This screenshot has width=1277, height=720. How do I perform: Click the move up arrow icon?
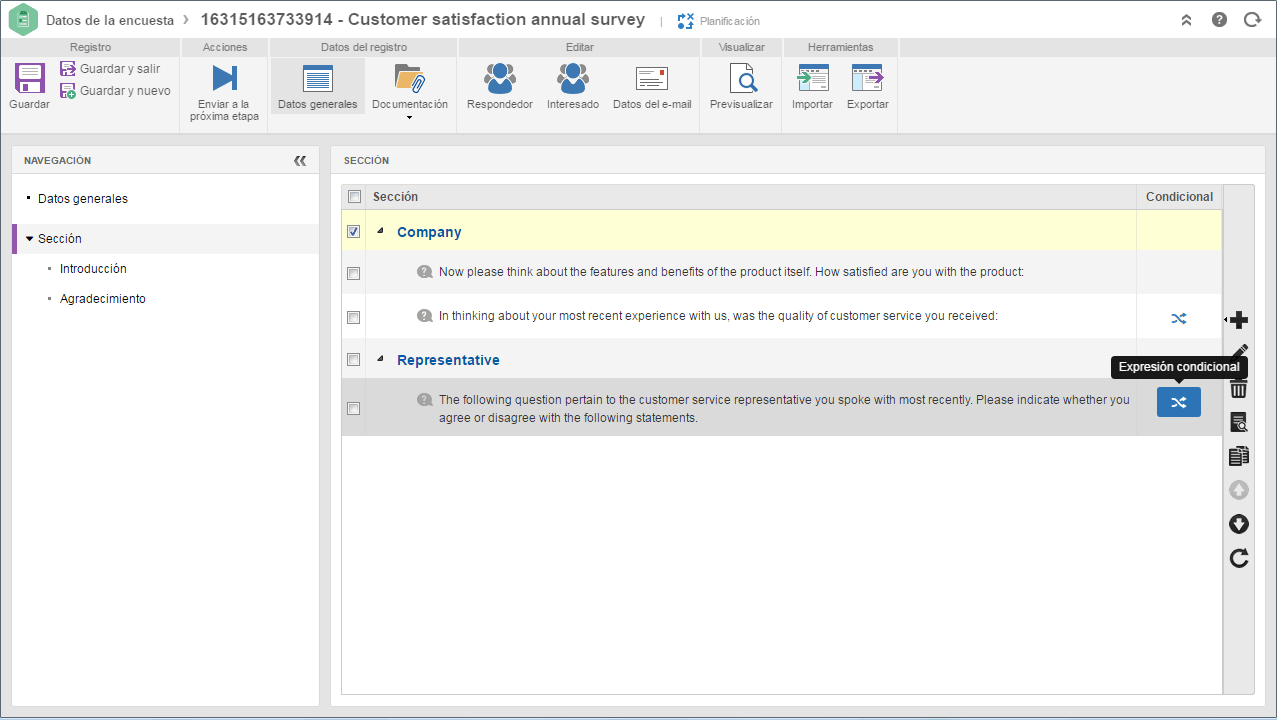click(1239, 490)
